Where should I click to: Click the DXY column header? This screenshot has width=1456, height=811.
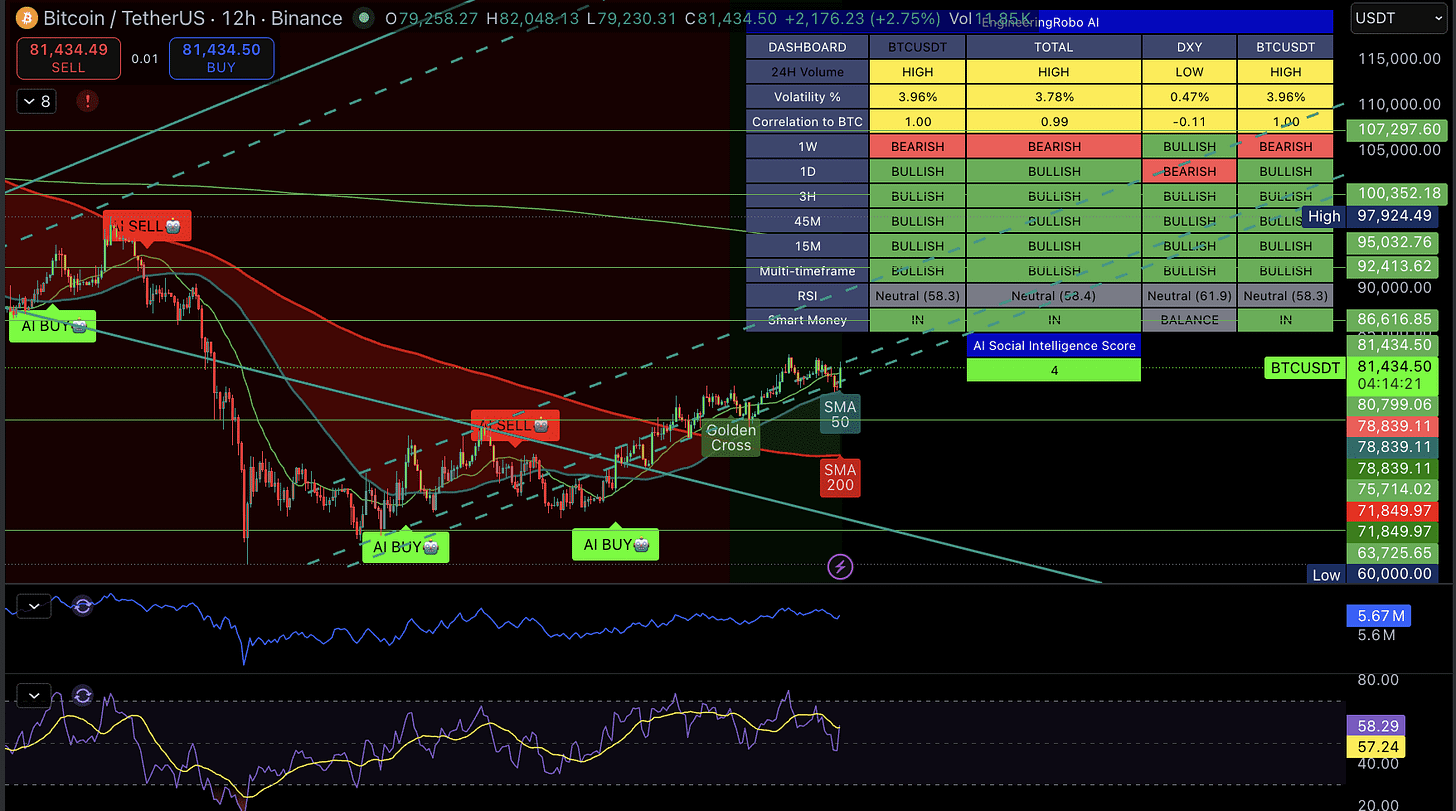coord(1189,47)
